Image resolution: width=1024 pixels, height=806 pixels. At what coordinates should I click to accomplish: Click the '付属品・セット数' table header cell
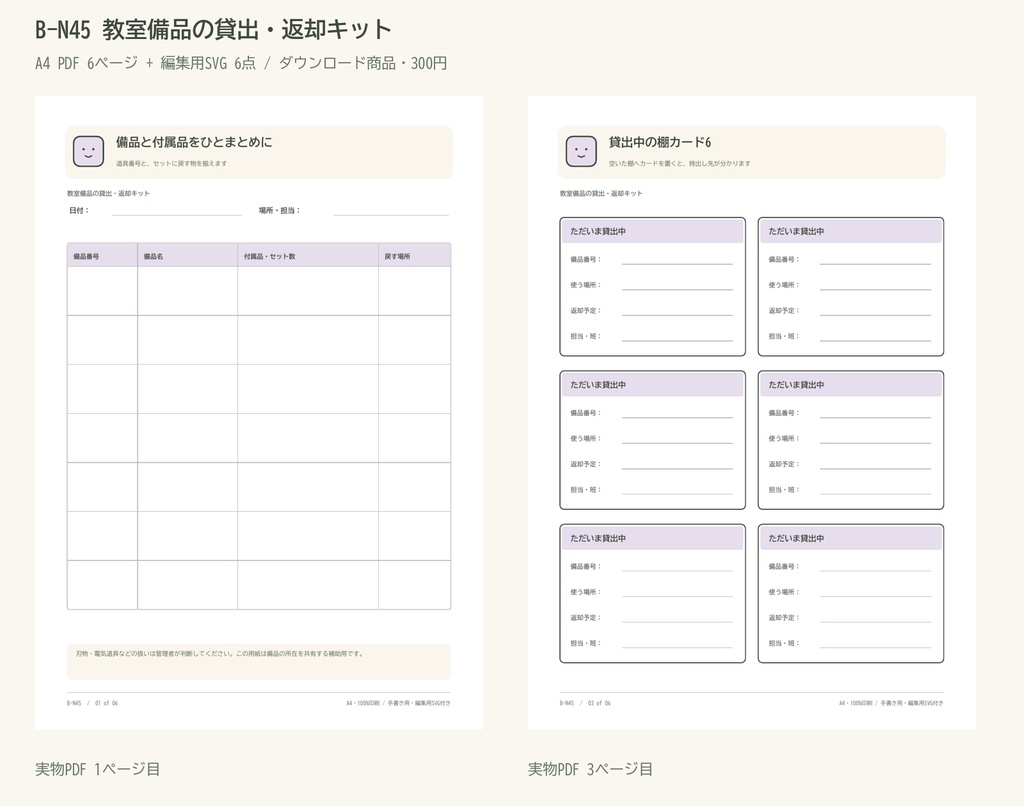click(308, 255)
